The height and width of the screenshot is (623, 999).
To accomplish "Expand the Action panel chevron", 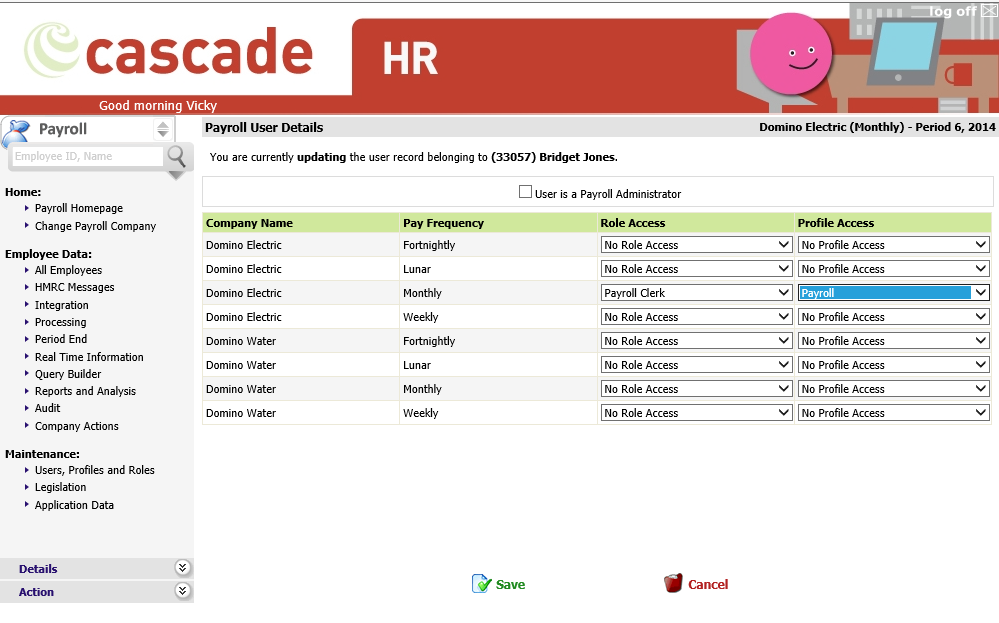I will [x=182, y=591].
